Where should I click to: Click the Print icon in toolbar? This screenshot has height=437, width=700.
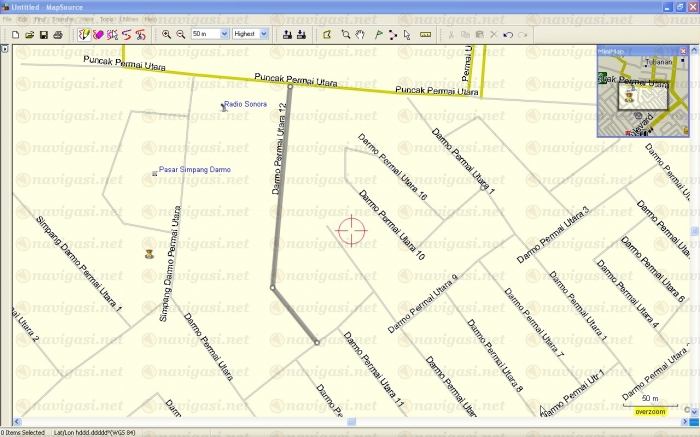pos(58,34)
